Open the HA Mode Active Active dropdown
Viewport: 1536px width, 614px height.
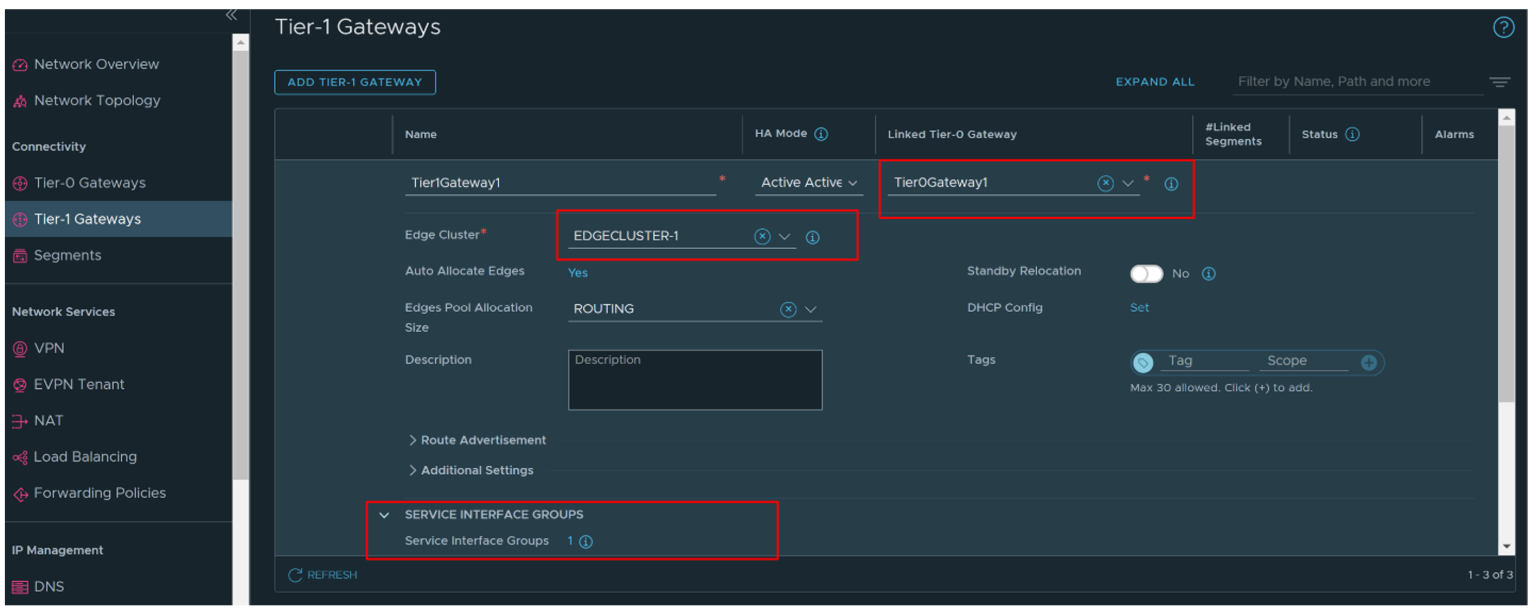point(808,183)
